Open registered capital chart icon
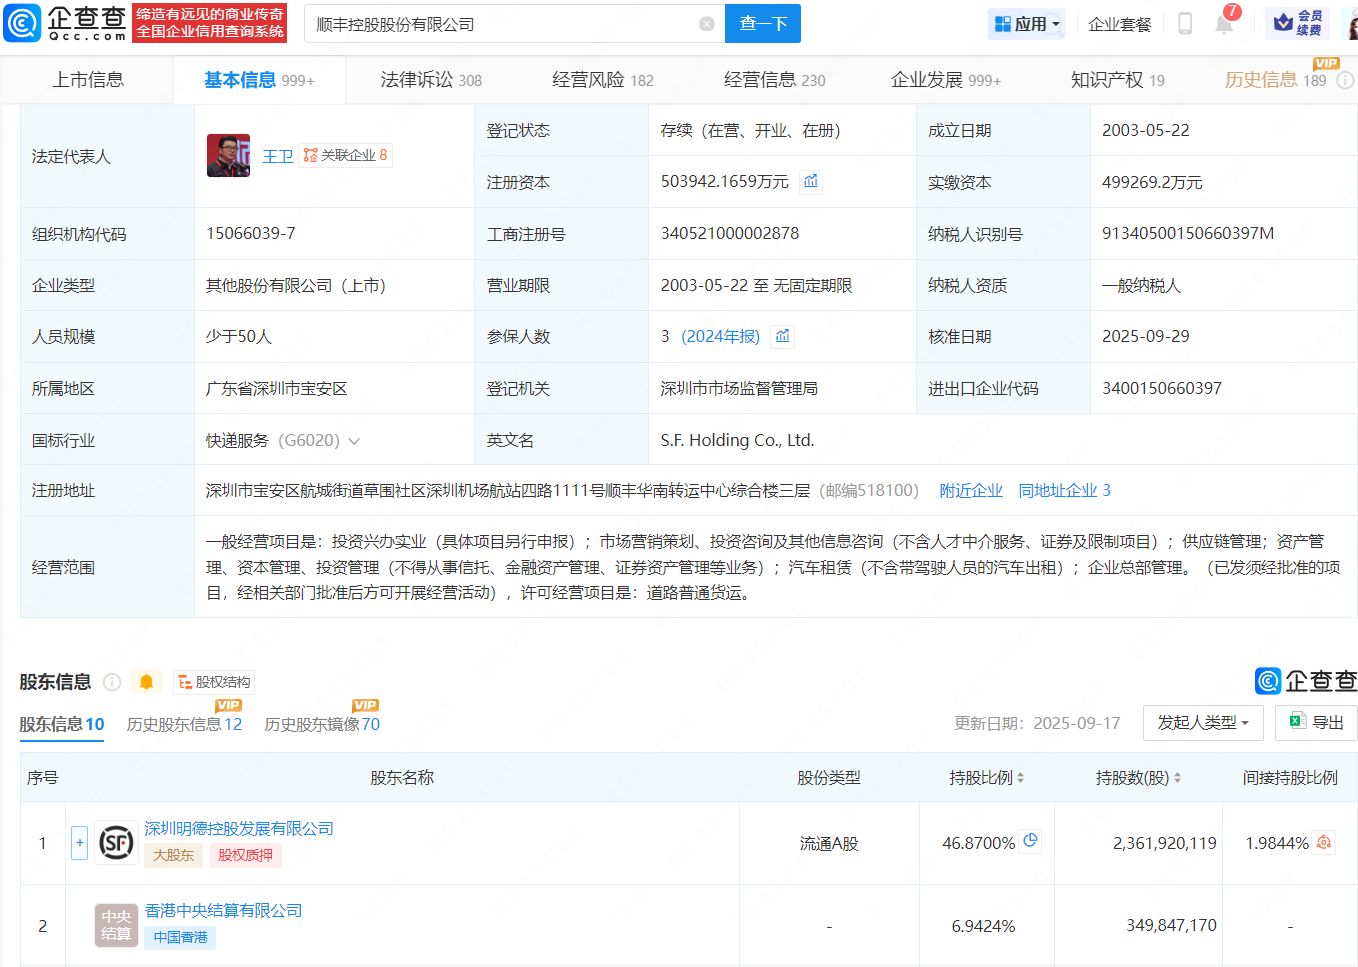Screen dimensions: 1358x967 click(x=811, y=181)
